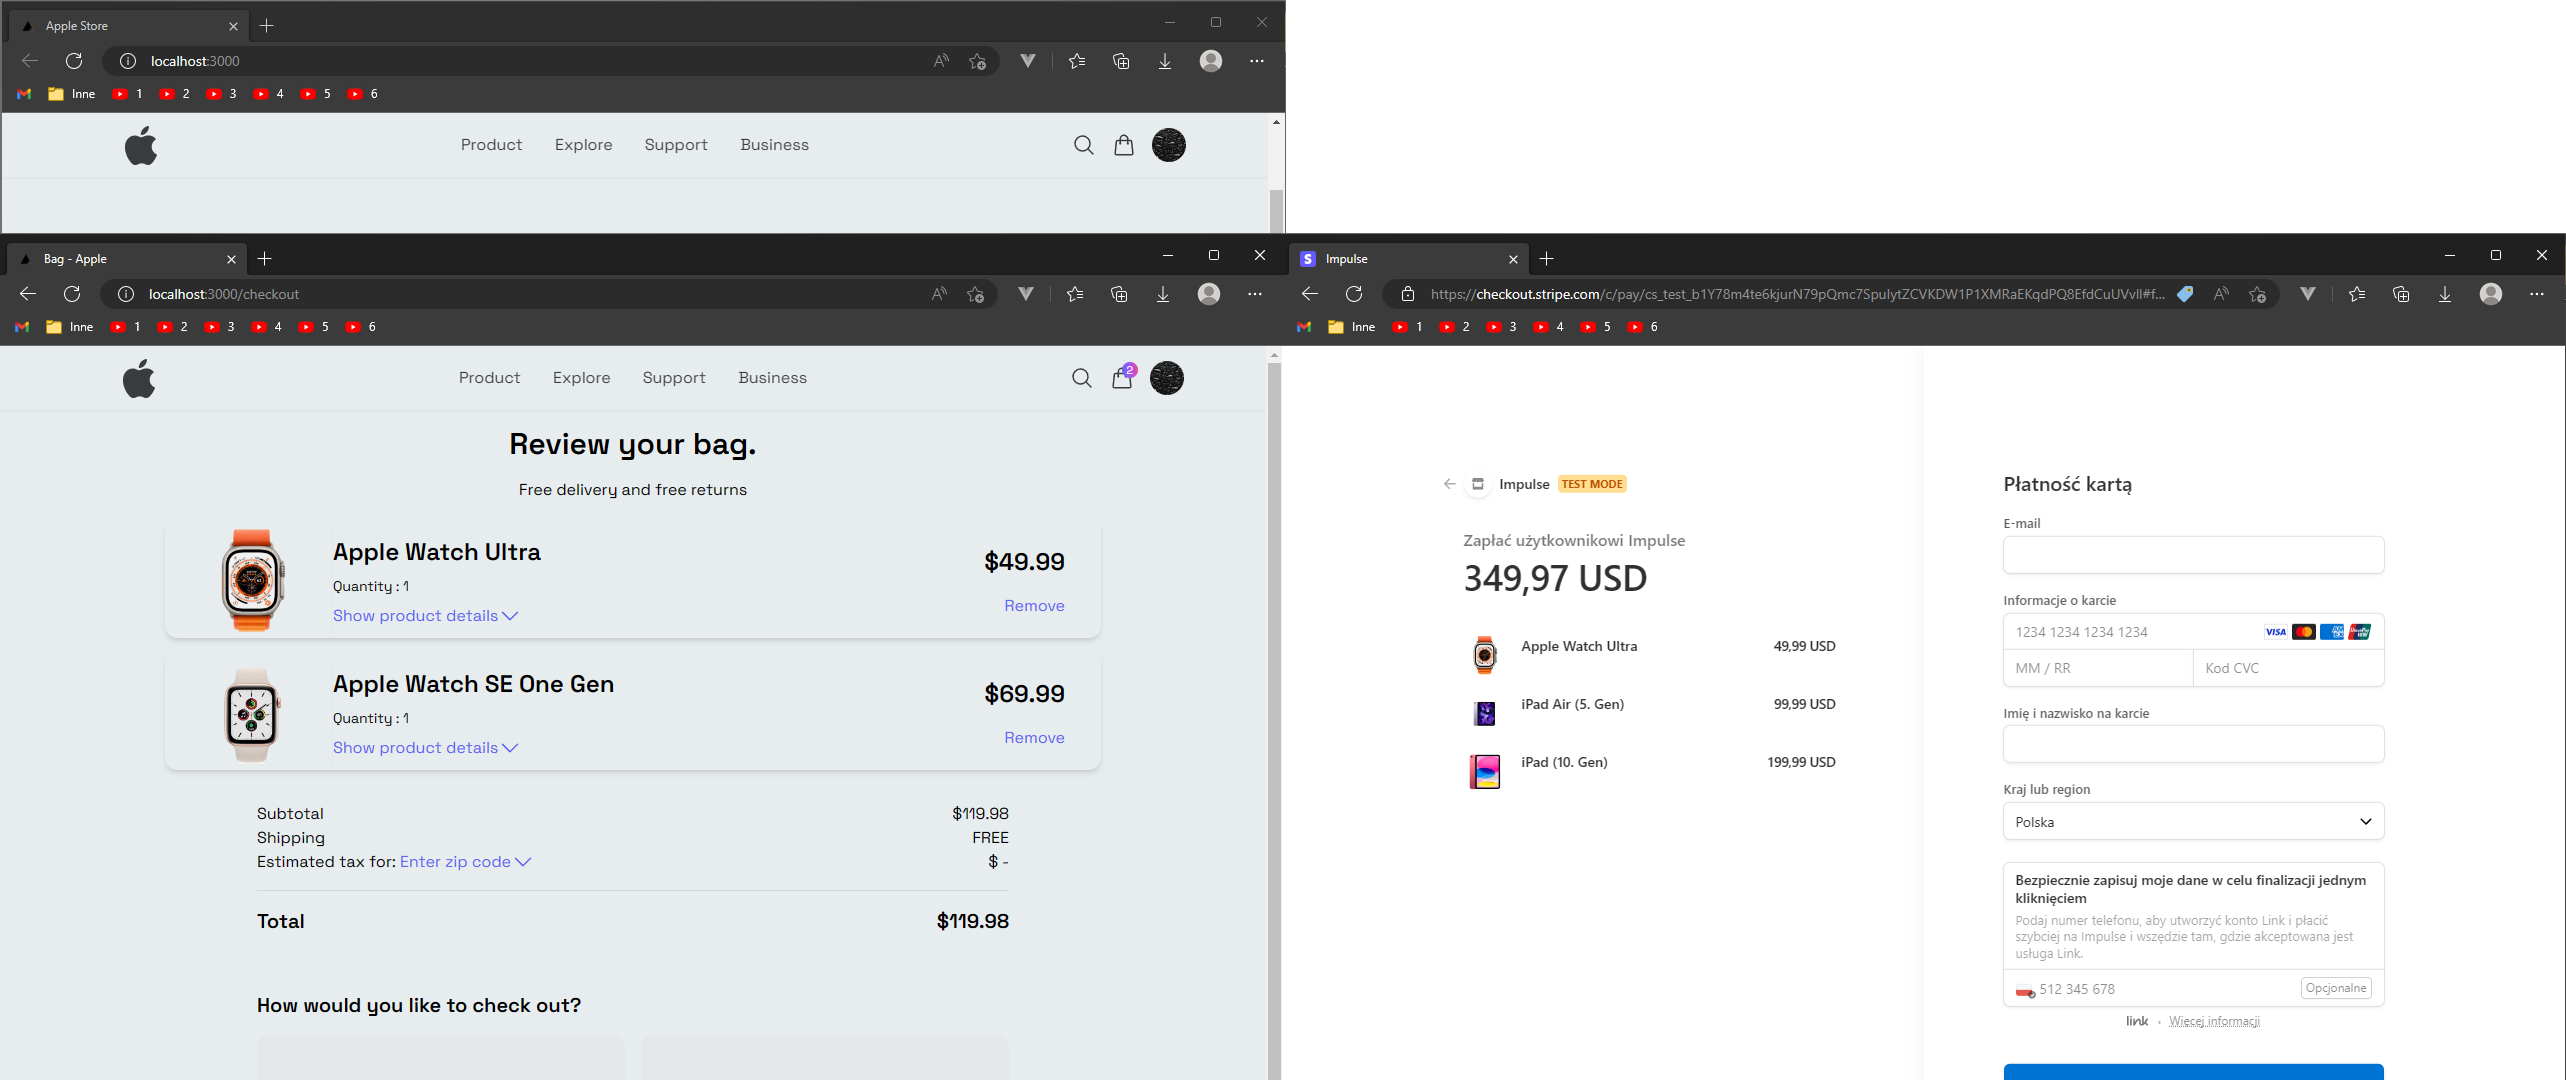Click the favorites star icon in localhost:3000/checkout window
Screen dimensions: 2566x1080
1075,294
